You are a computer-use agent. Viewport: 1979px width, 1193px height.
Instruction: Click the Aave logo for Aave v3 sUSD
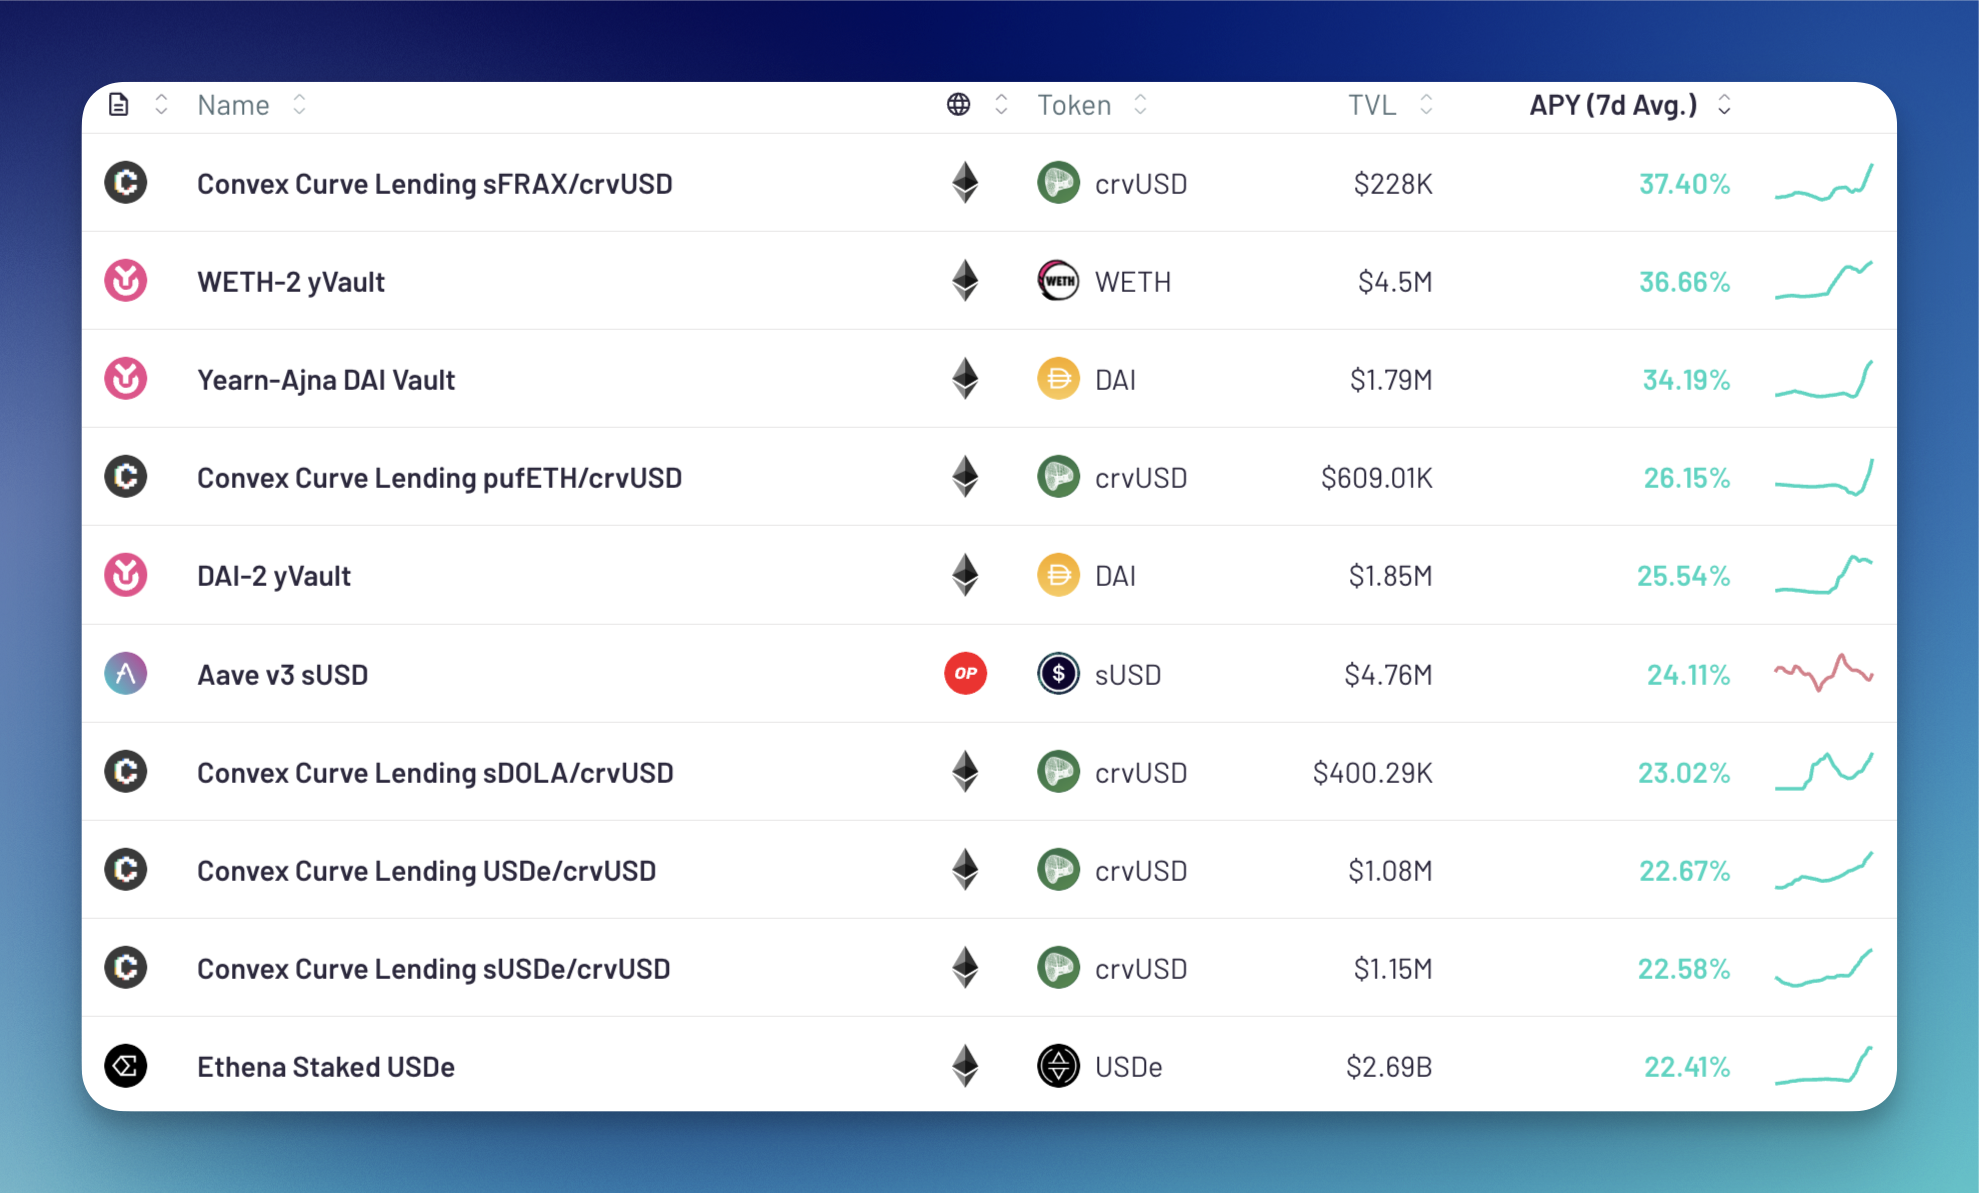point(126,674)
